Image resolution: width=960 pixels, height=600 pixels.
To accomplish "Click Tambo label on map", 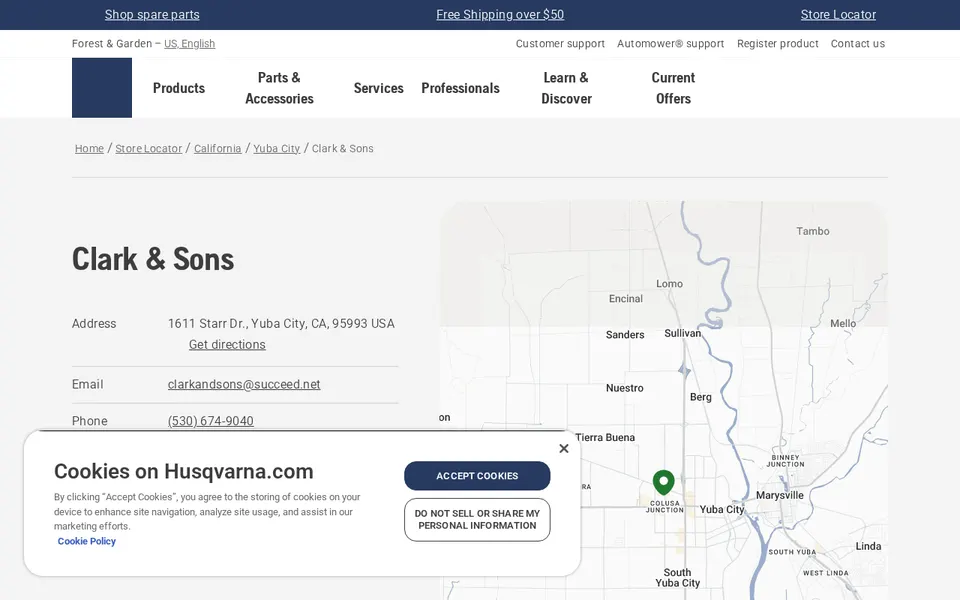I will click(812, 231).
